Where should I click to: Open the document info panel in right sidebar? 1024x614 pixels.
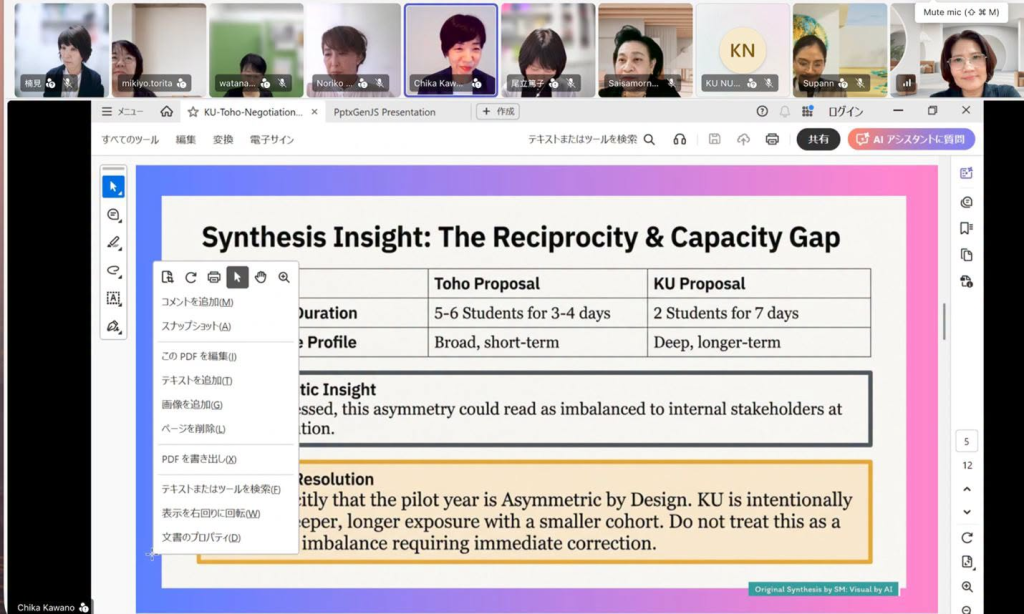click(x=967, y=282)
